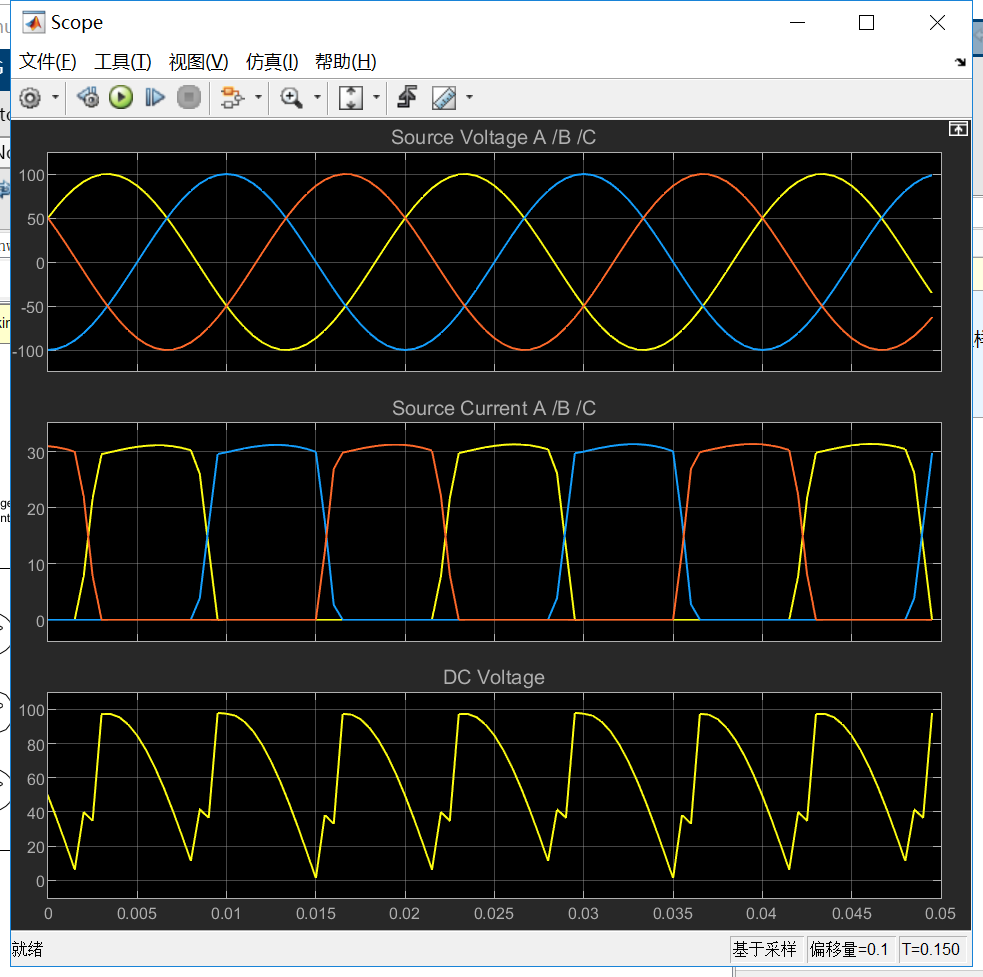Click the Source Voltage A /B /C title
This screenshot has height=977, width=983.
493,137
